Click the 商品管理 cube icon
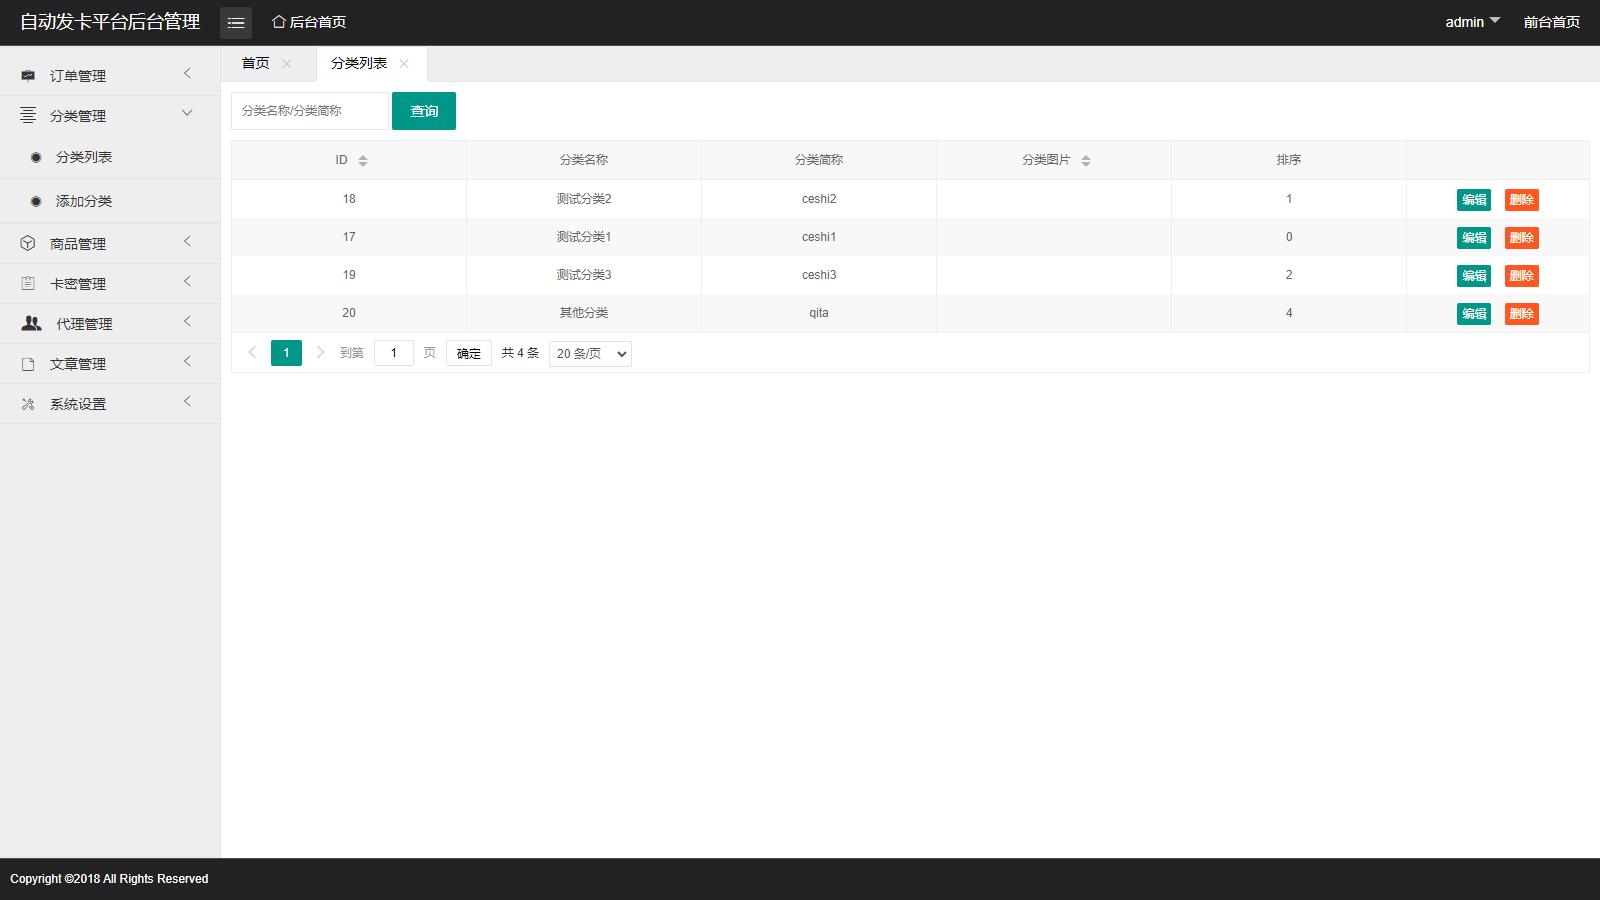This screenshot has height=900, width=1600. pyautogui.click(x=28, y=244)
